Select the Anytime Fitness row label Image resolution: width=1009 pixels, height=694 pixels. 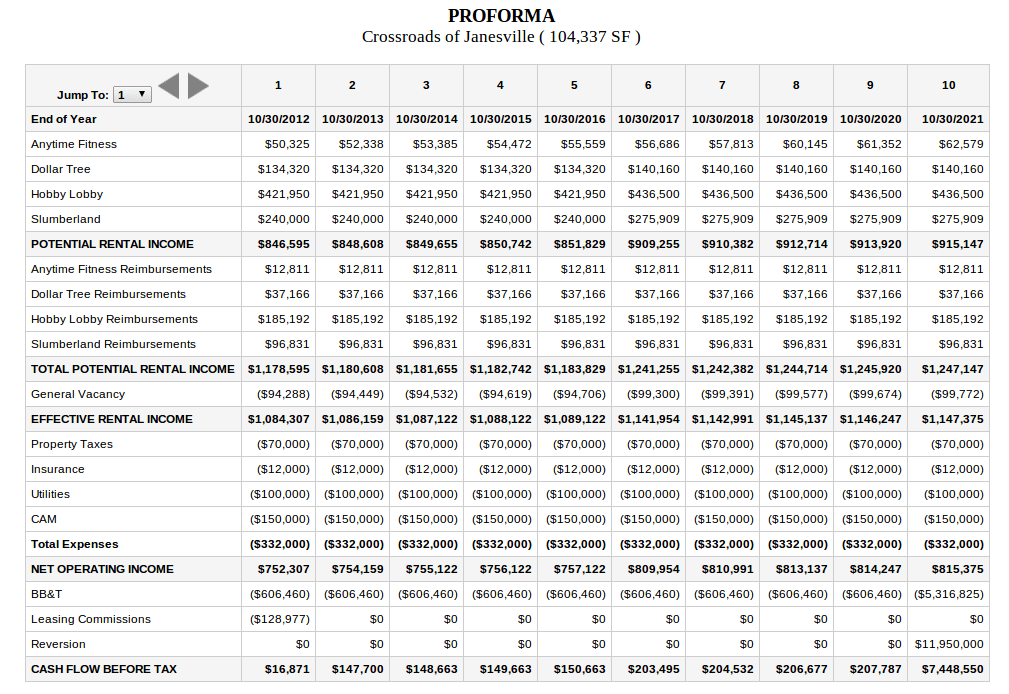coord(74,144)
